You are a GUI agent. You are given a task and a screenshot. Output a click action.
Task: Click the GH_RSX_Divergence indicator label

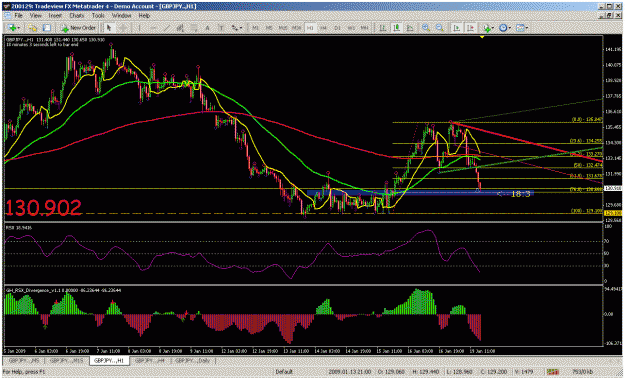tap(64, 290)
